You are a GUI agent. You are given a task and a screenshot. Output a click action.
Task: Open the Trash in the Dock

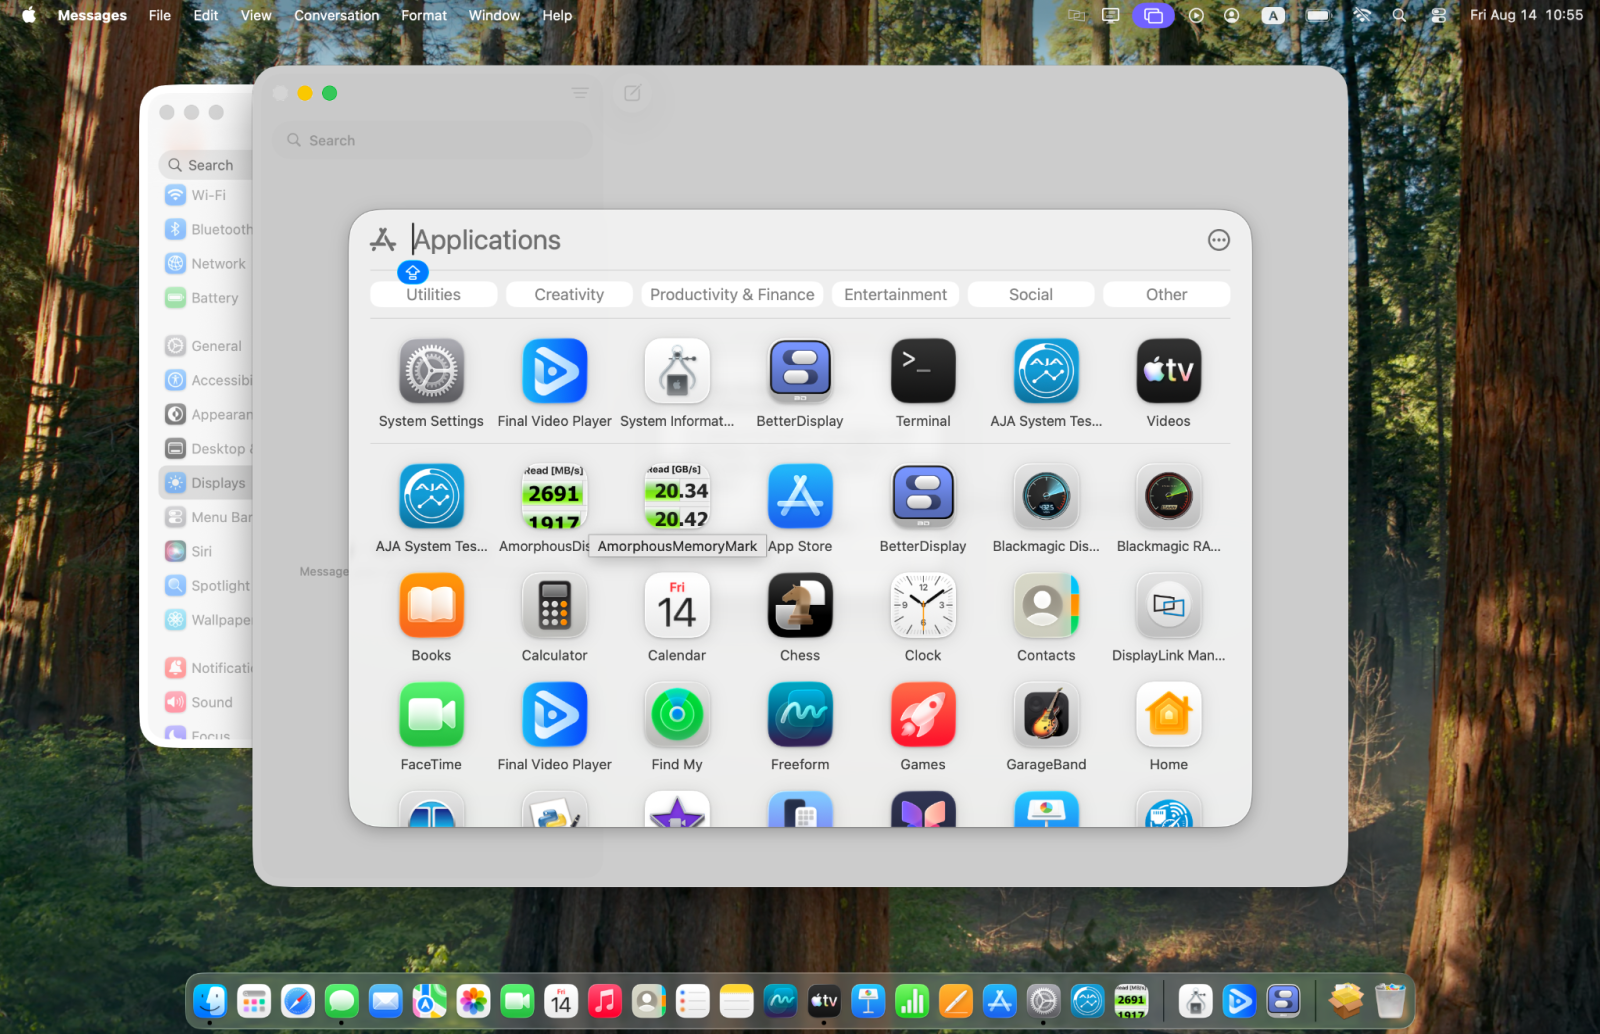click(x=1390, y=1000)
